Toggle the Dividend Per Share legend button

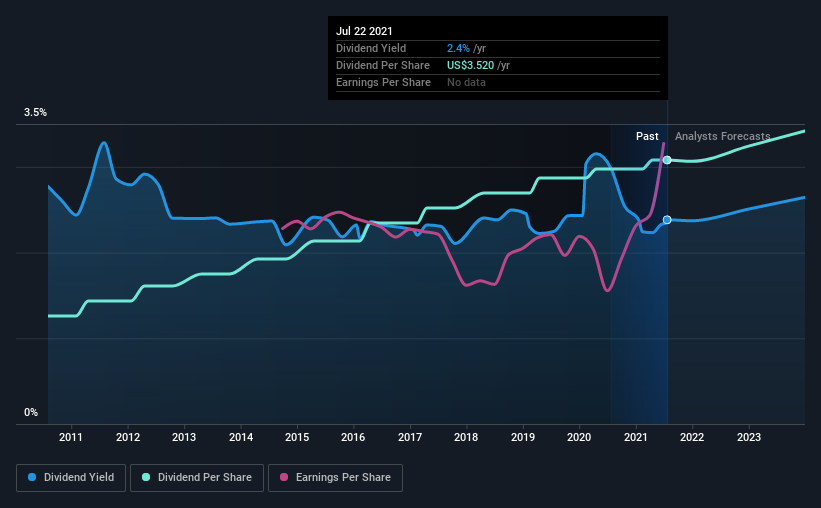[197, 478]
